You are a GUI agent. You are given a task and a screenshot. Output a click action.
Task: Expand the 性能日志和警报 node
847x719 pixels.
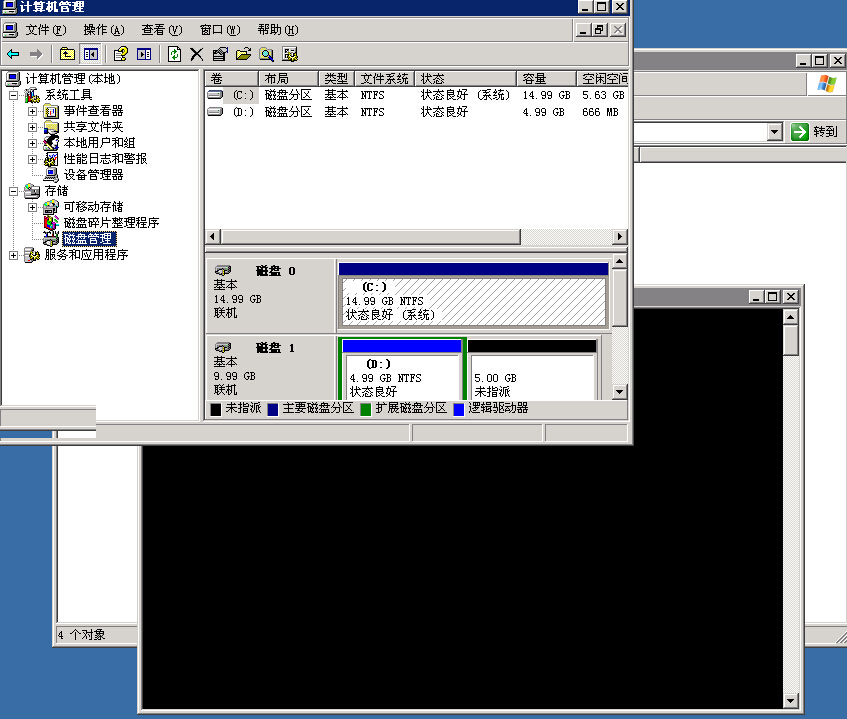pyautogui.click(x=32, y=159)
